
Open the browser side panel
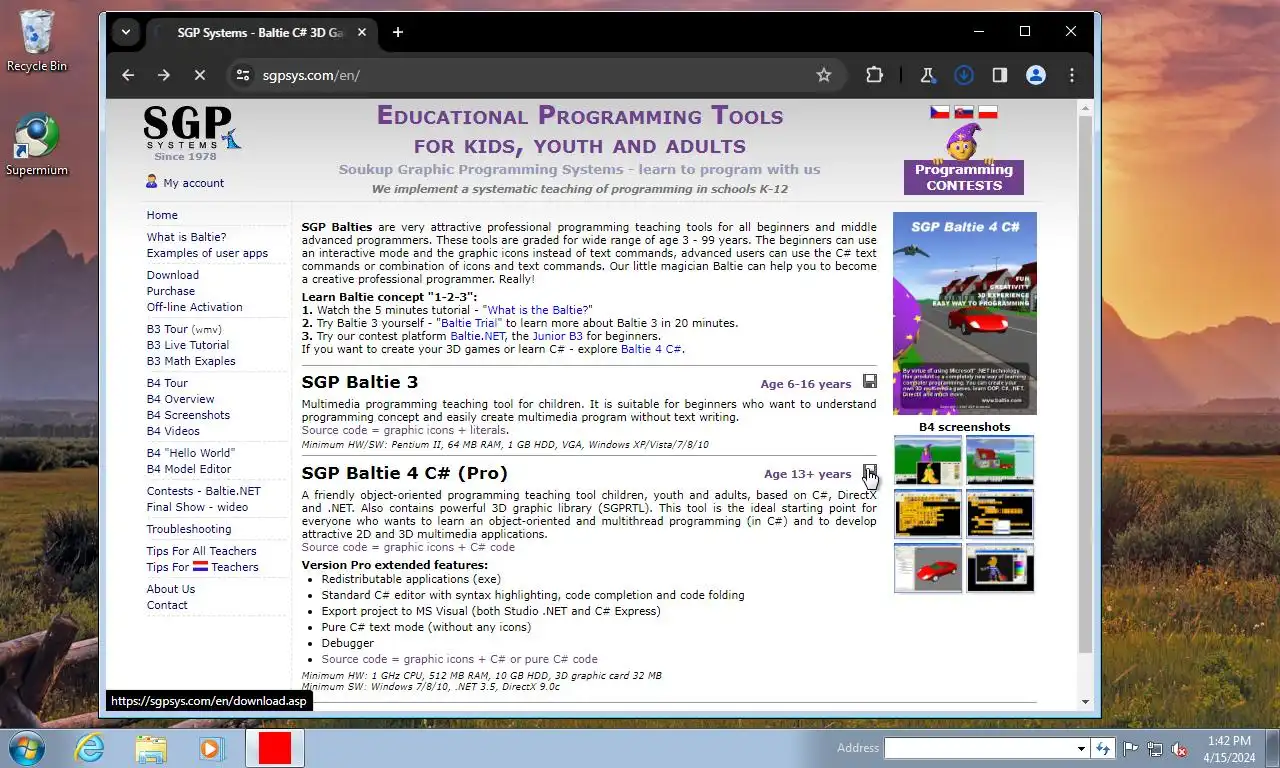click(x=999, y=75)
